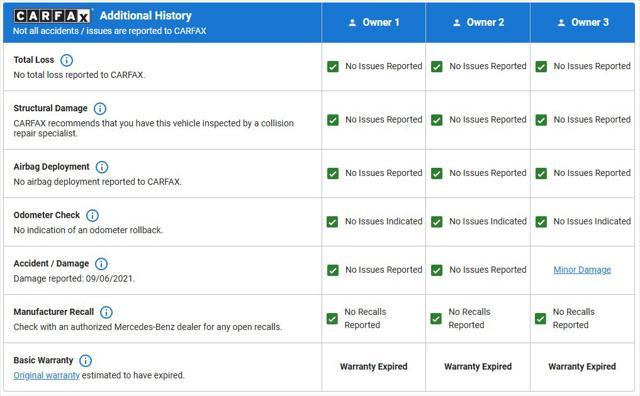640x396 pixels.
Task: Click the Structural Damage row title
Action: tap(50, 108)
